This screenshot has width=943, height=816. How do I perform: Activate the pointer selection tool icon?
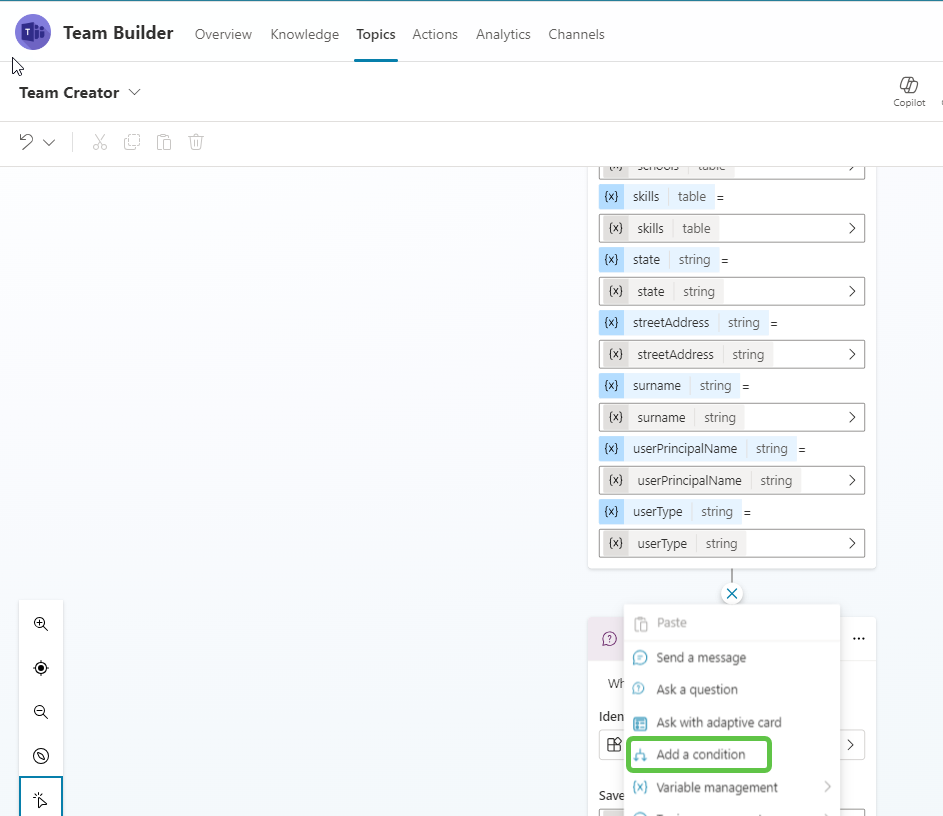tap(41, 798)
